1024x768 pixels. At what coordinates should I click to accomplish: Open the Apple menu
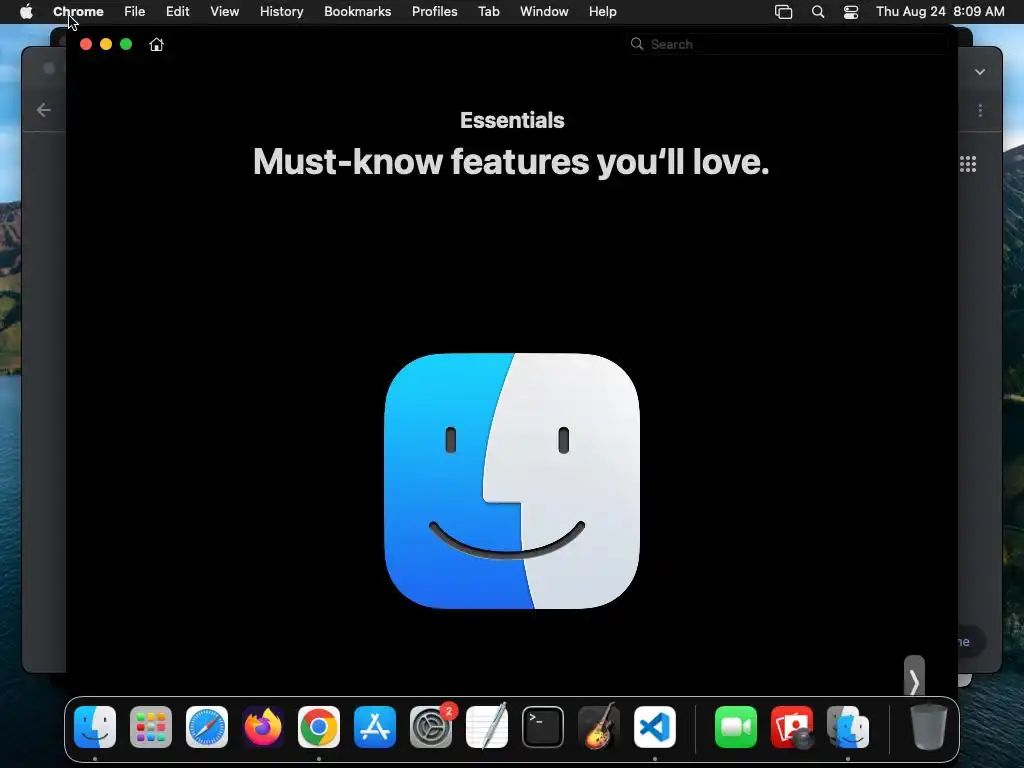pos(26,12)
